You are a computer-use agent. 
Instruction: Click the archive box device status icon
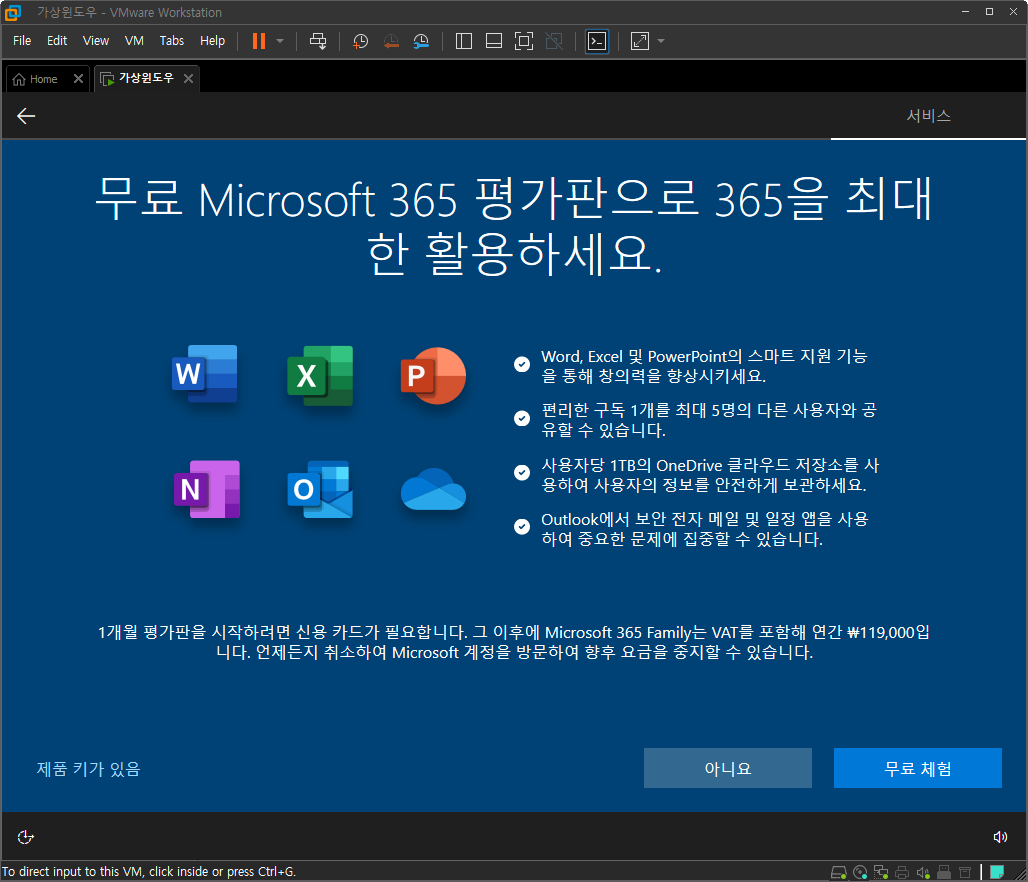tap(965, 872)
